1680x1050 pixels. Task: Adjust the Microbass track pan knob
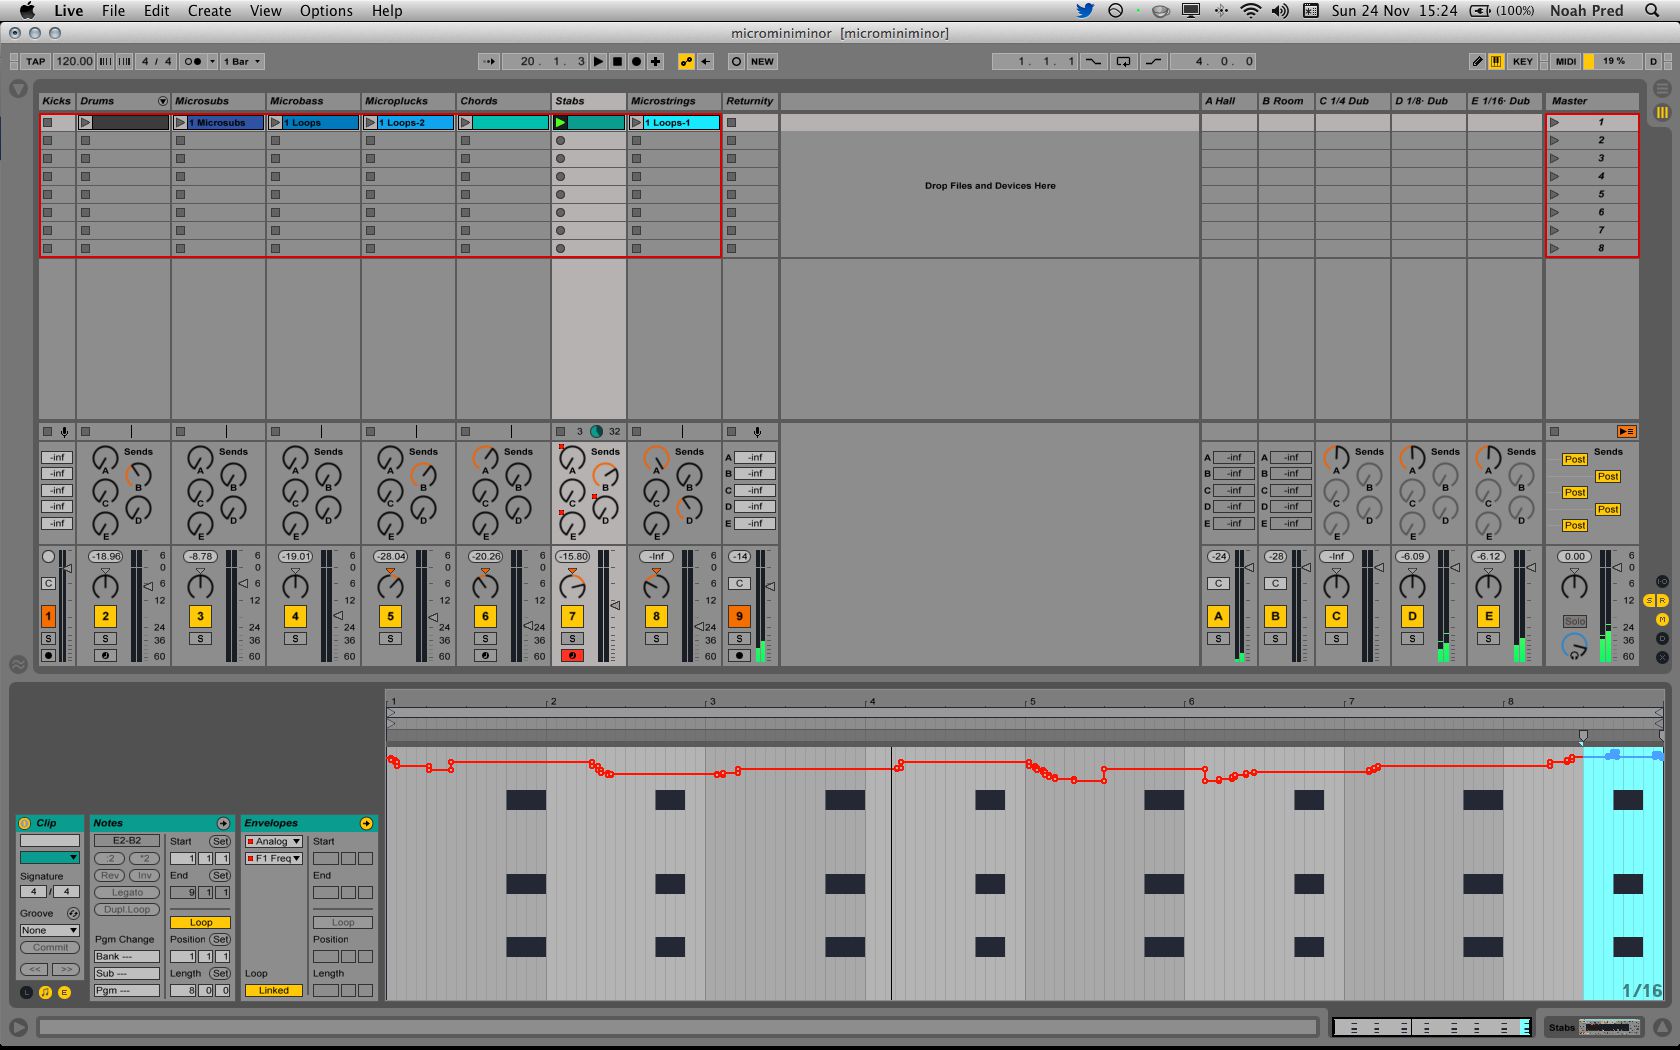(295, 585)
